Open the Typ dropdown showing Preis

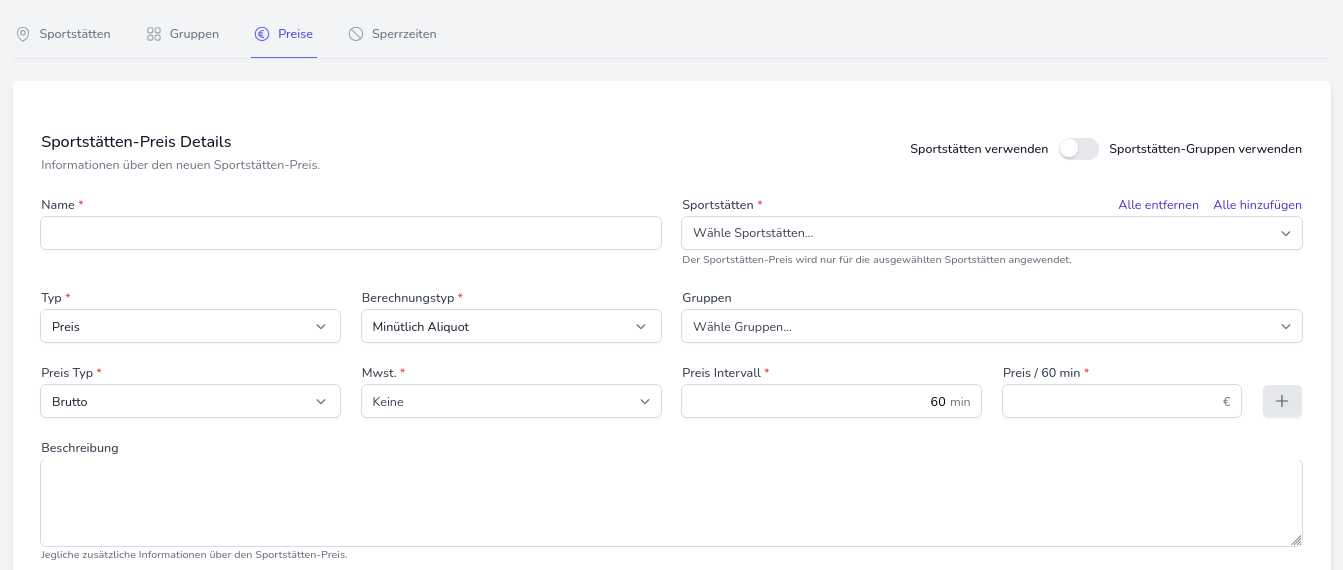point(190,326)
